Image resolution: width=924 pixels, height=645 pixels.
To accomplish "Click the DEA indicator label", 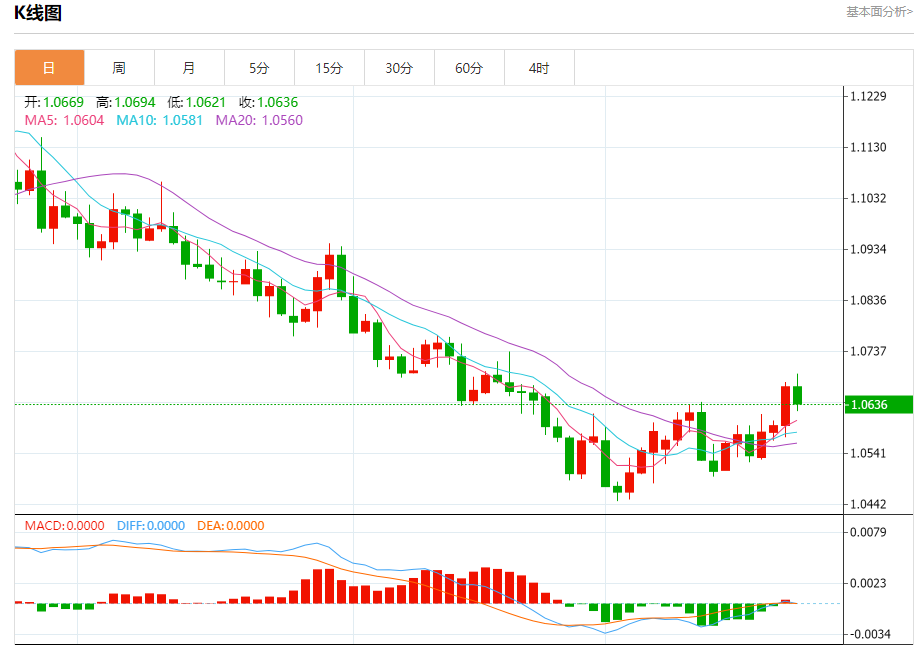I will pyautogui.click(x=230, y=525).
